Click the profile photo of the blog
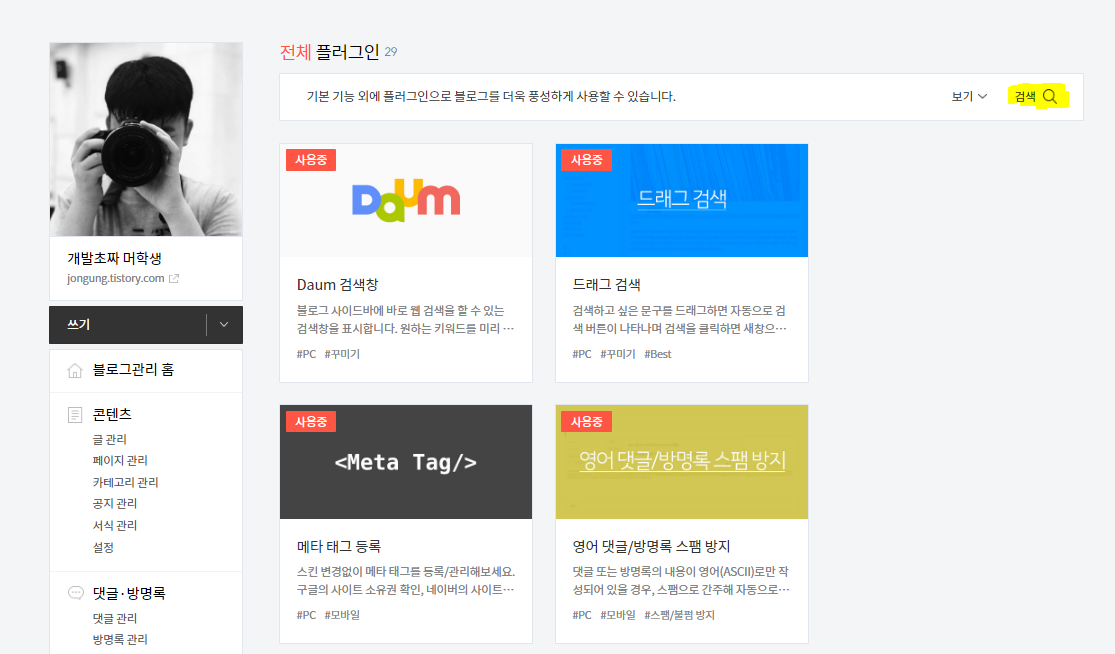 pyautogui.click(x=146, y=139)
